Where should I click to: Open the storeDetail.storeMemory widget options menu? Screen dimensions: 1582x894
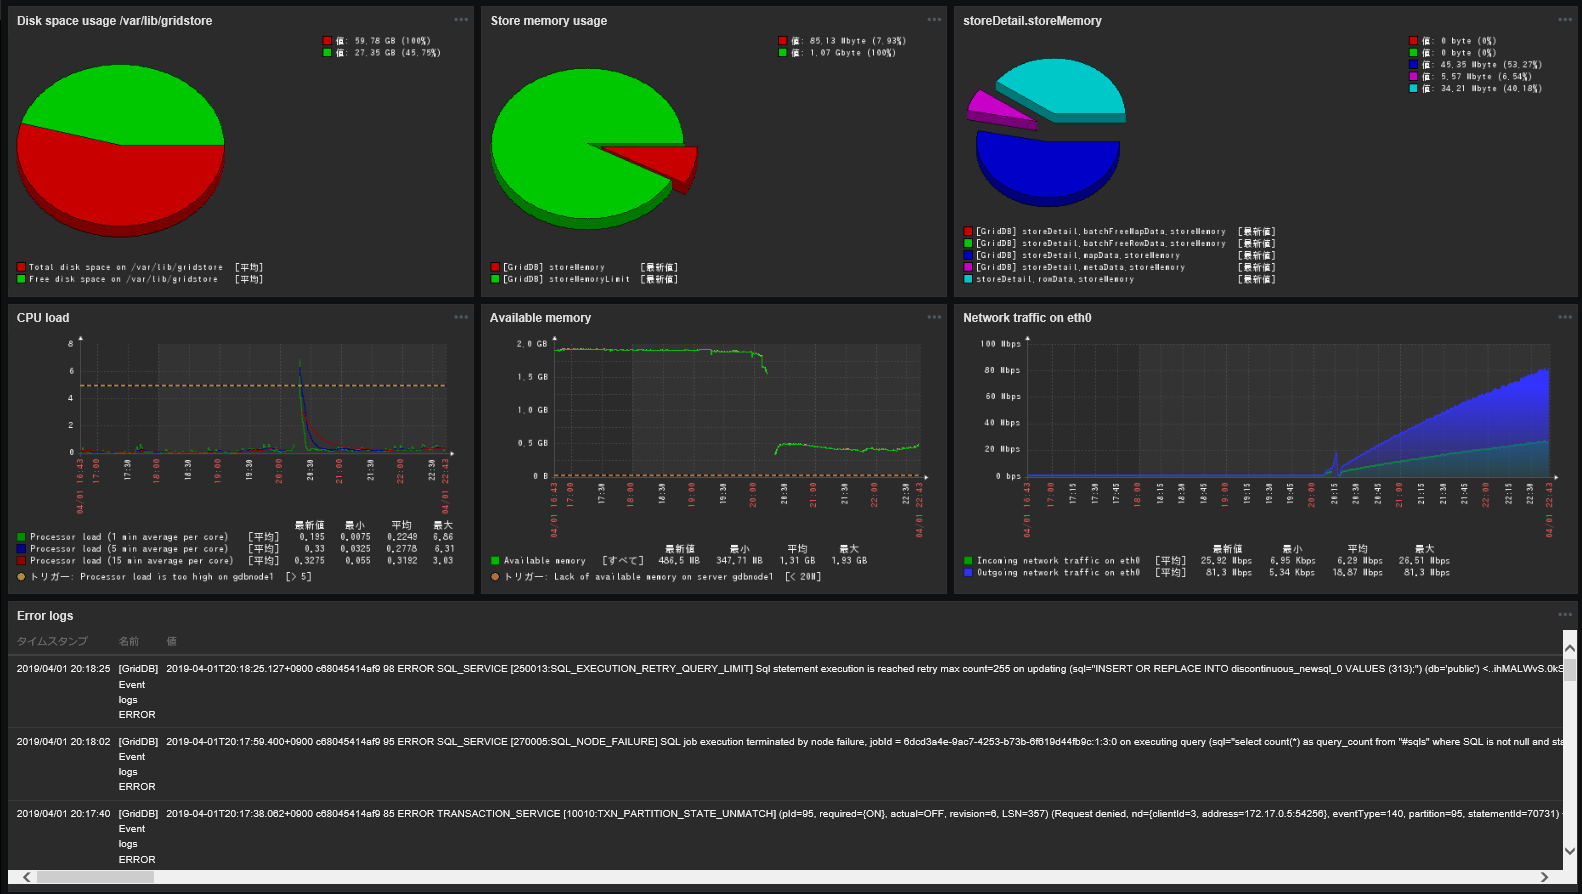tap(1564, 20)
